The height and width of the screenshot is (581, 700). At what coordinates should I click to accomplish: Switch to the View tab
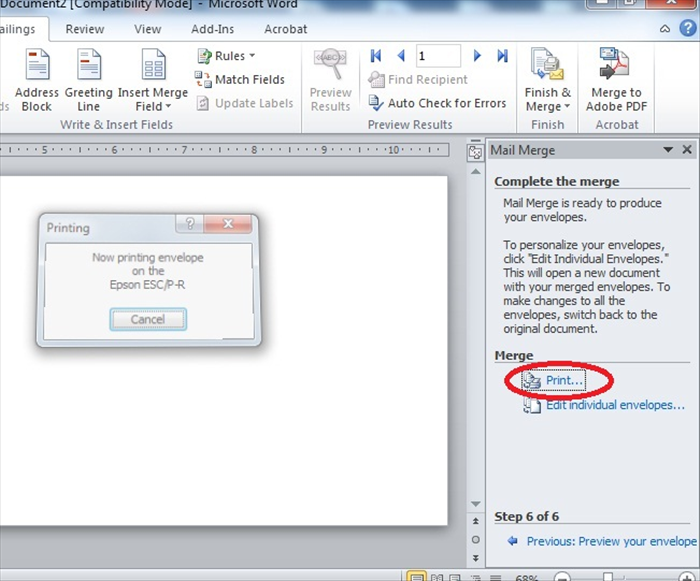tap(147, 29)
